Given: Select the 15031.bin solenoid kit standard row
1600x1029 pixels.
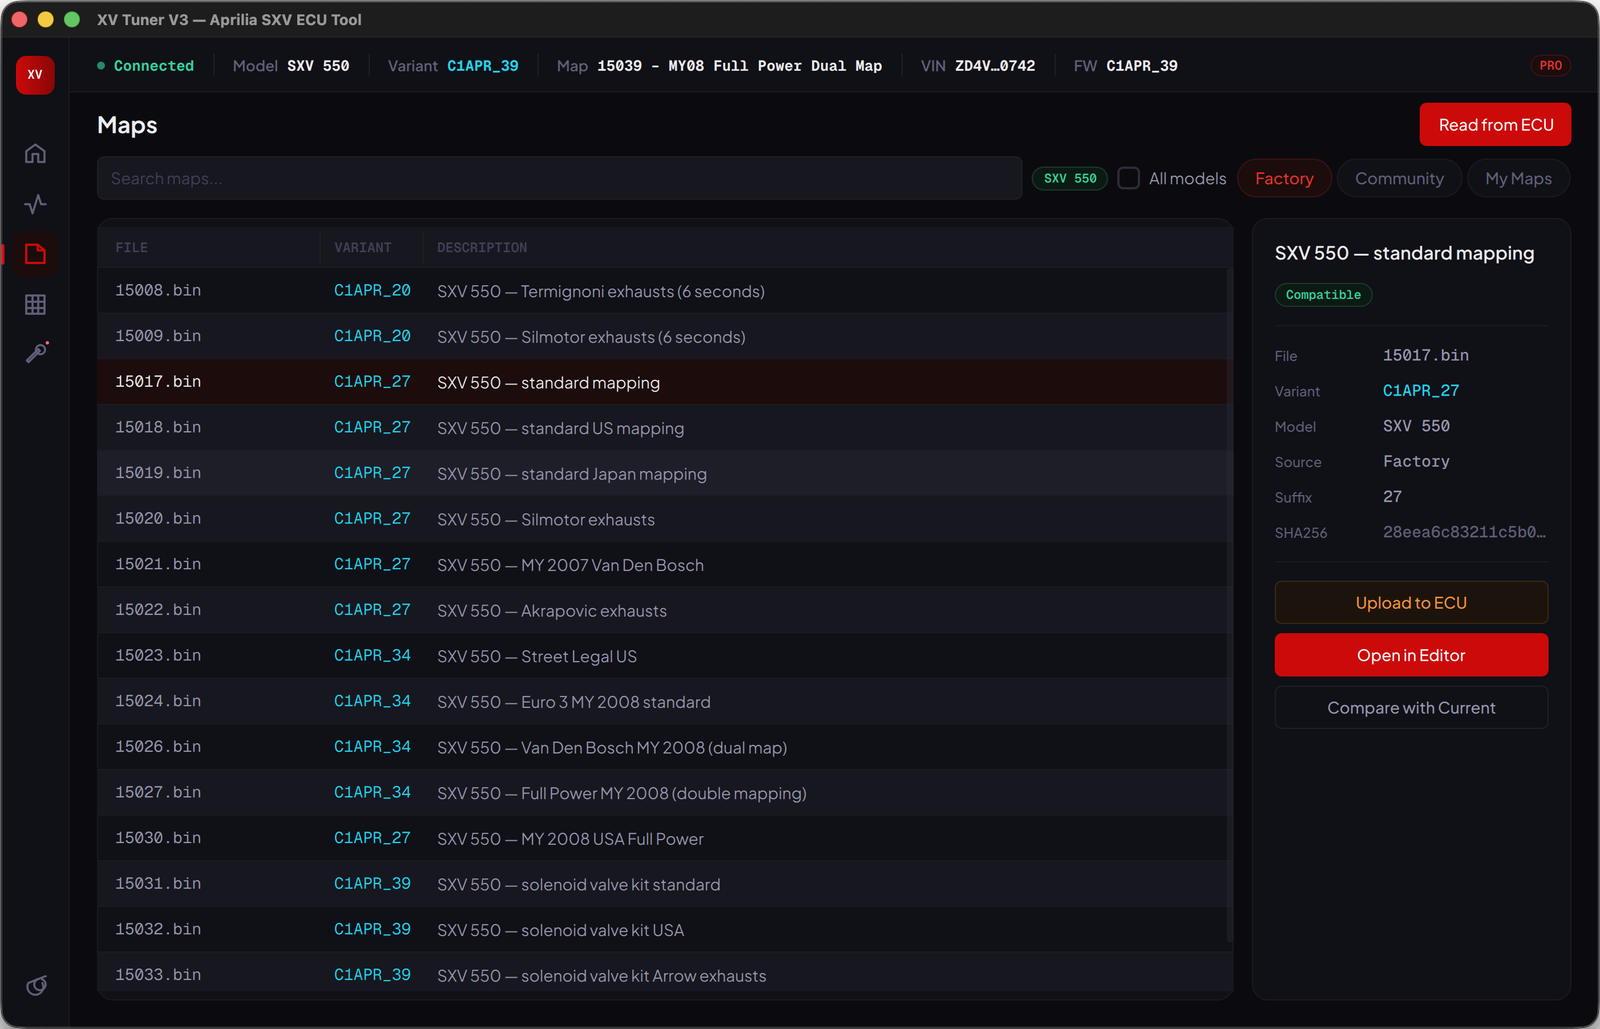Looking at the screenshot, I should pyautogui.click(x=662, y=884).
